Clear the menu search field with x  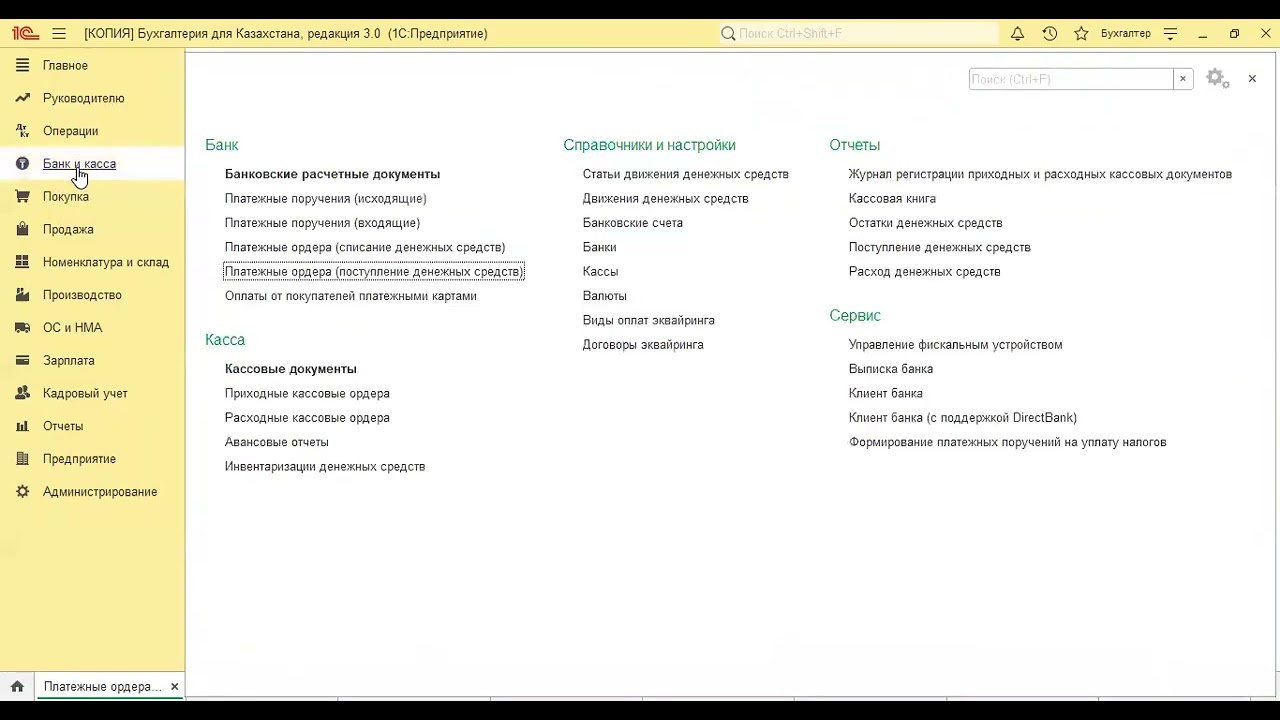1183,79
